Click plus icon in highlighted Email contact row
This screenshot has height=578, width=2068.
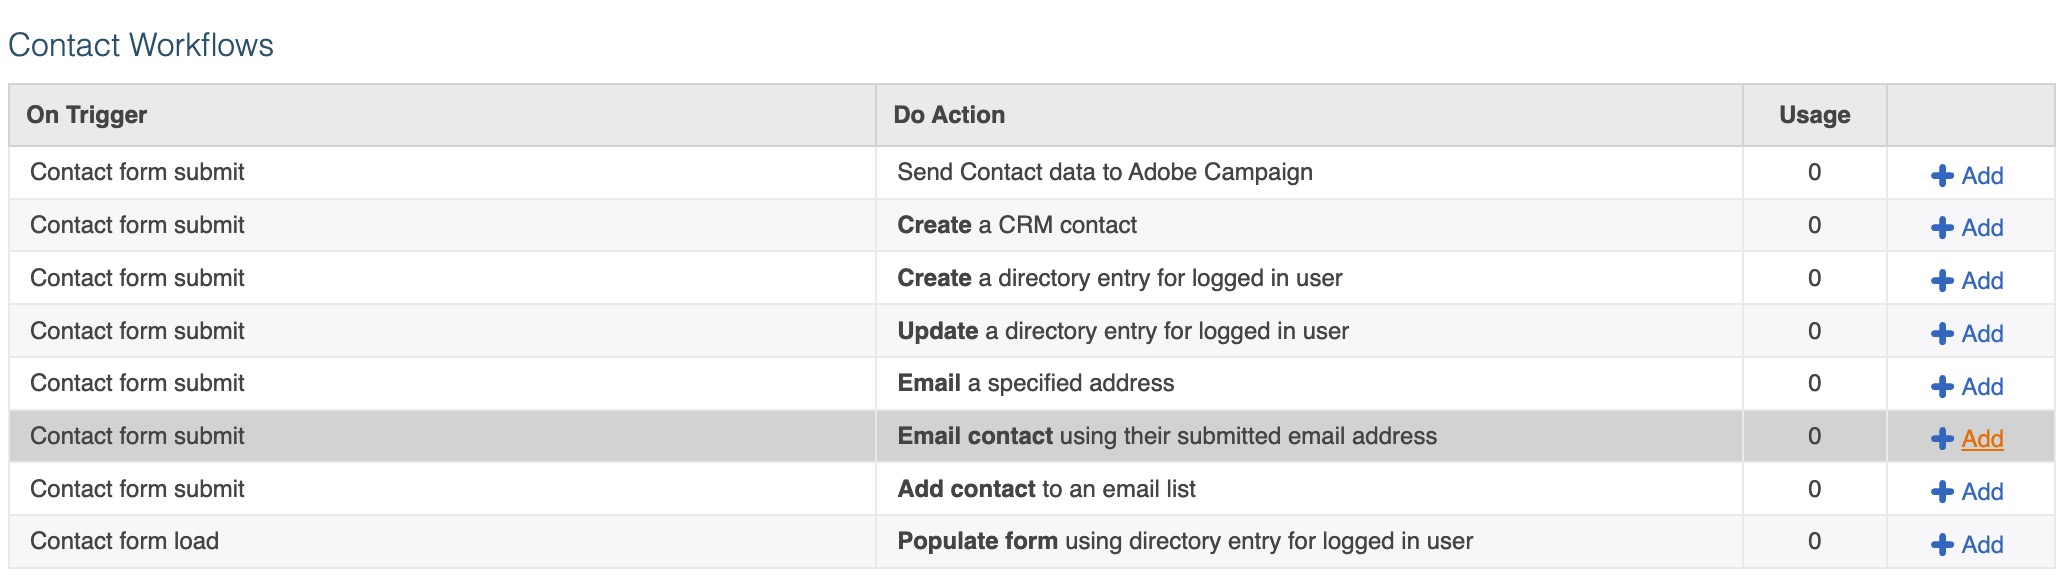[1942, 439]
